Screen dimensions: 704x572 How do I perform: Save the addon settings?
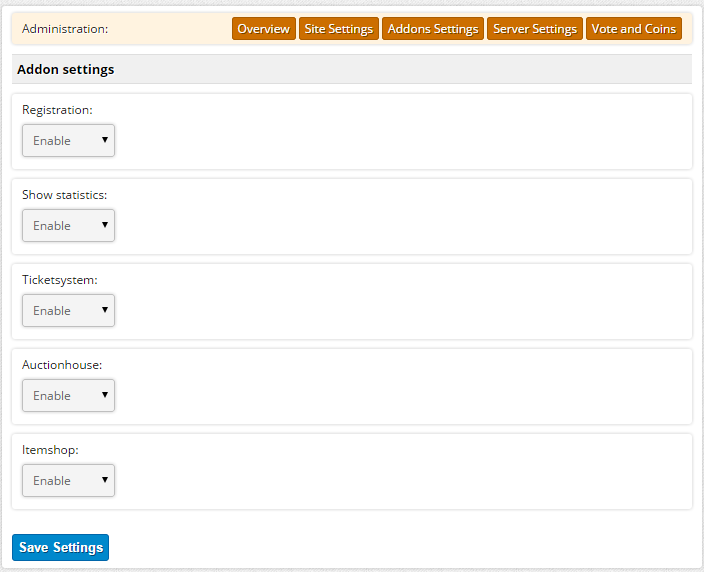click(61, 547)
